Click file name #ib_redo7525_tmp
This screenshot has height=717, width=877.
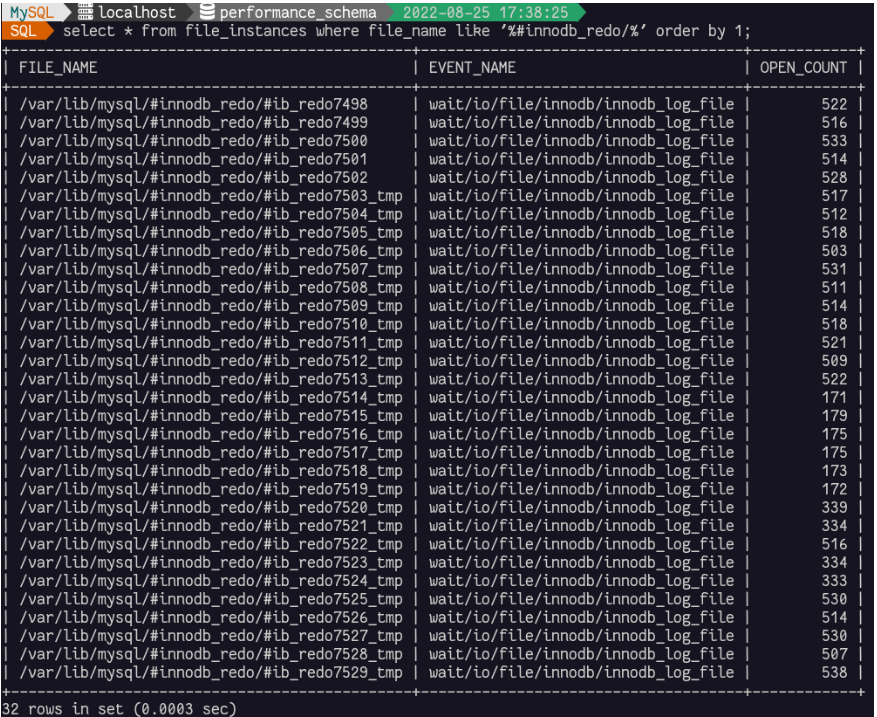coord(211,600)
